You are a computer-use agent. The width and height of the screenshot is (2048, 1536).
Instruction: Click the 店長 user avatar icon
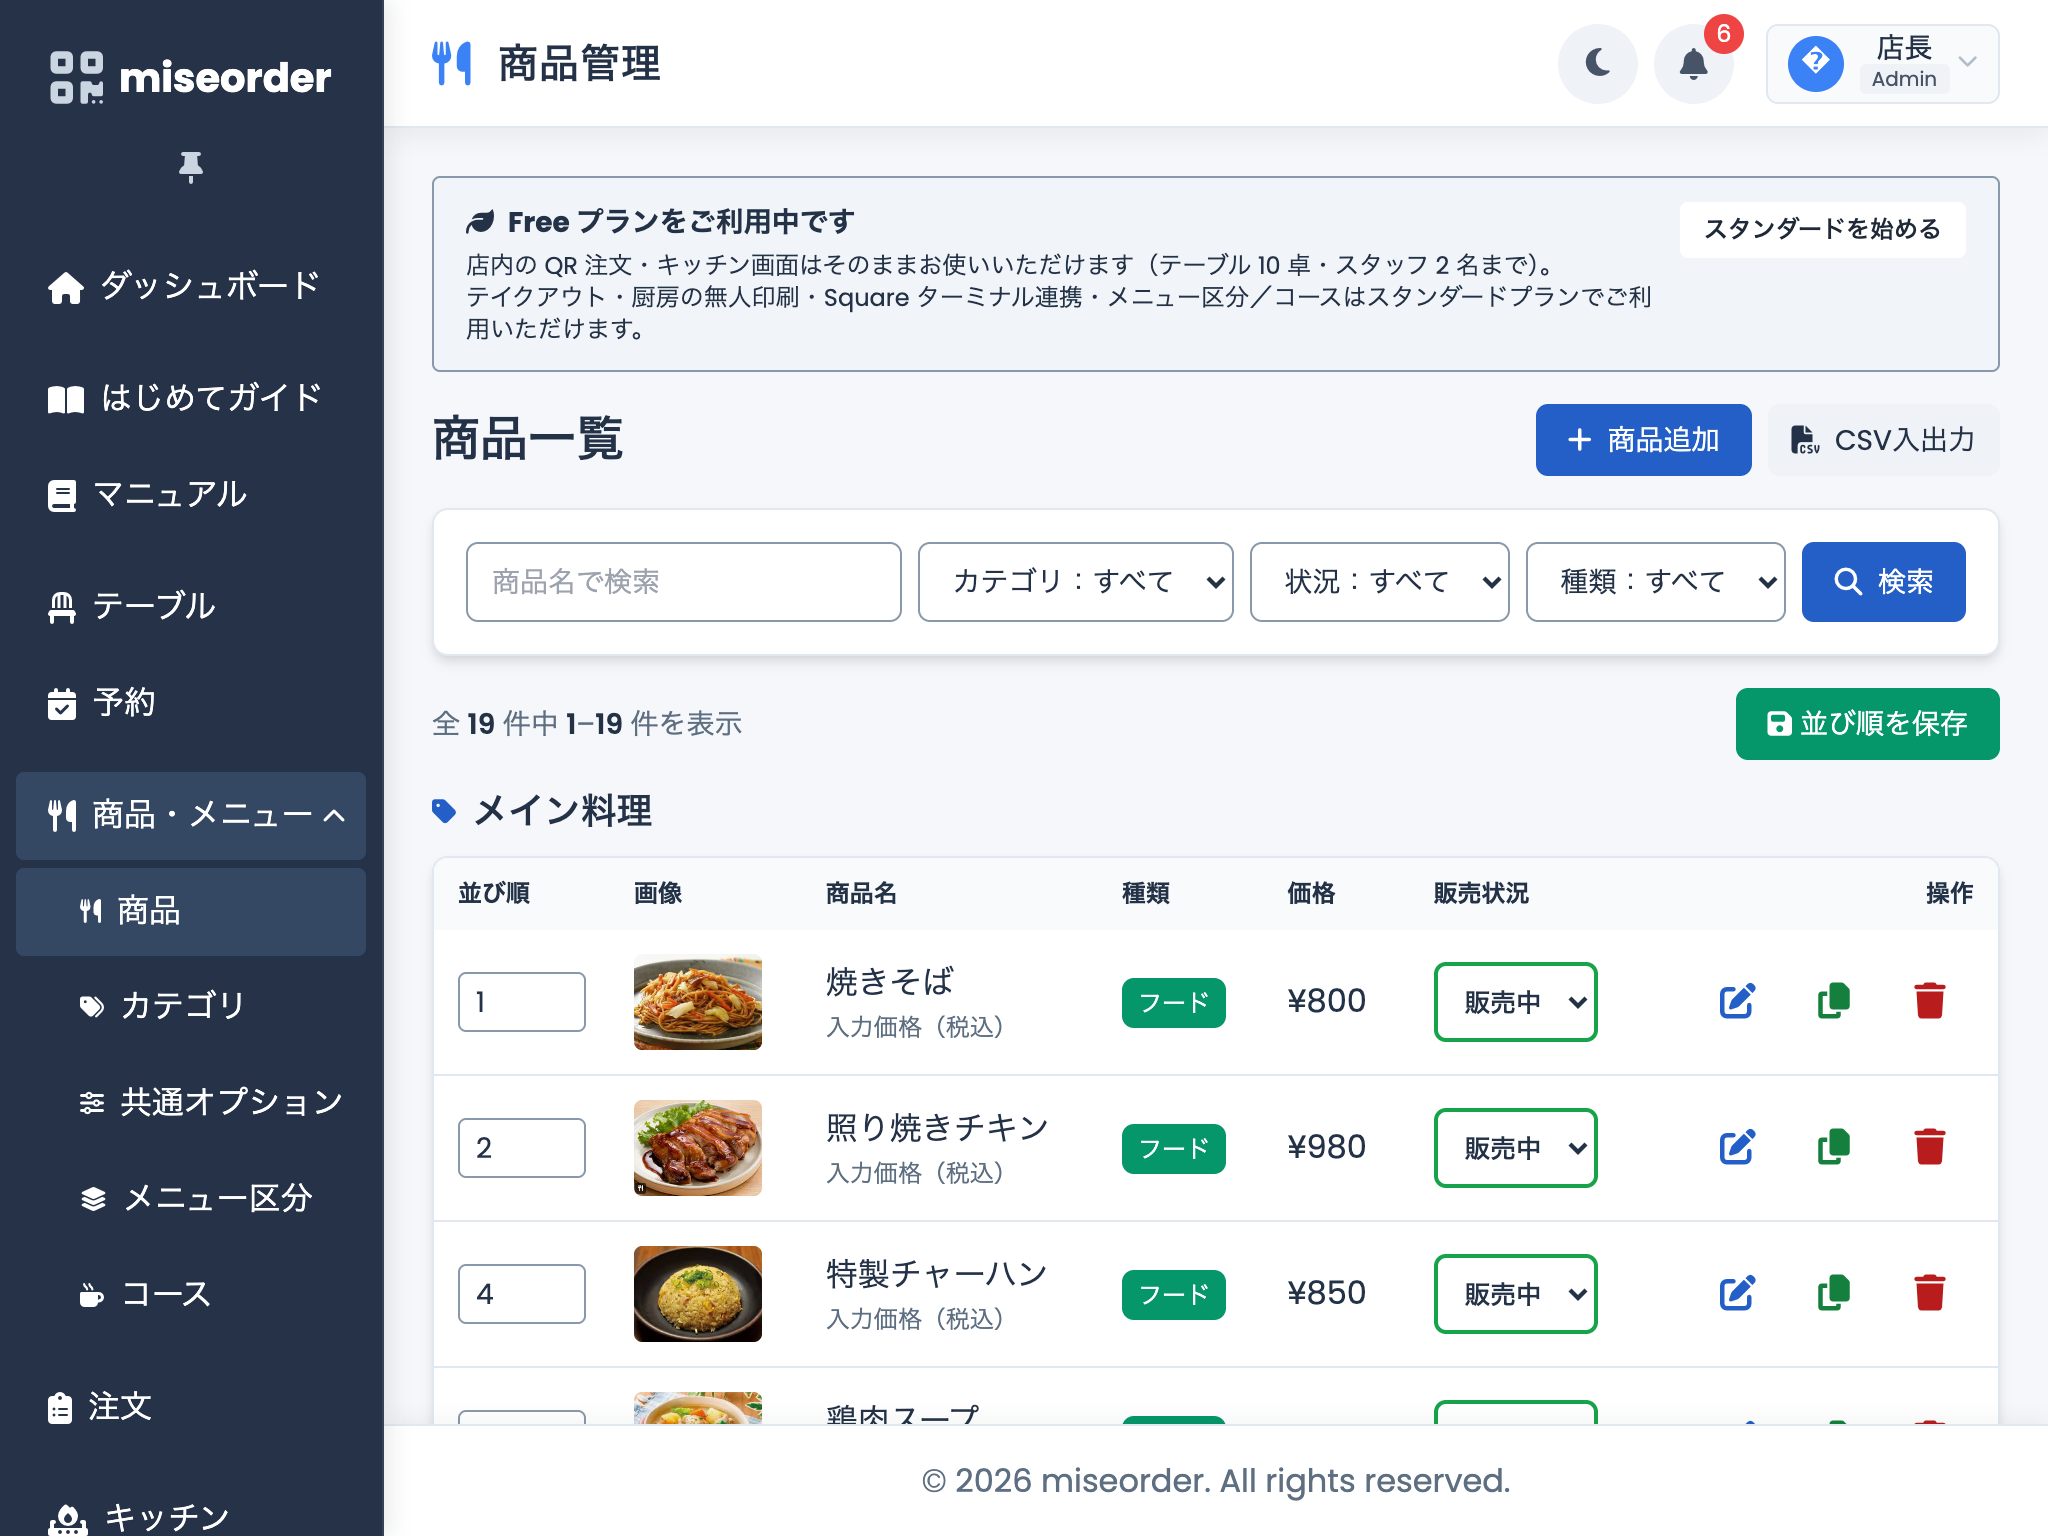coord(1815,64)
